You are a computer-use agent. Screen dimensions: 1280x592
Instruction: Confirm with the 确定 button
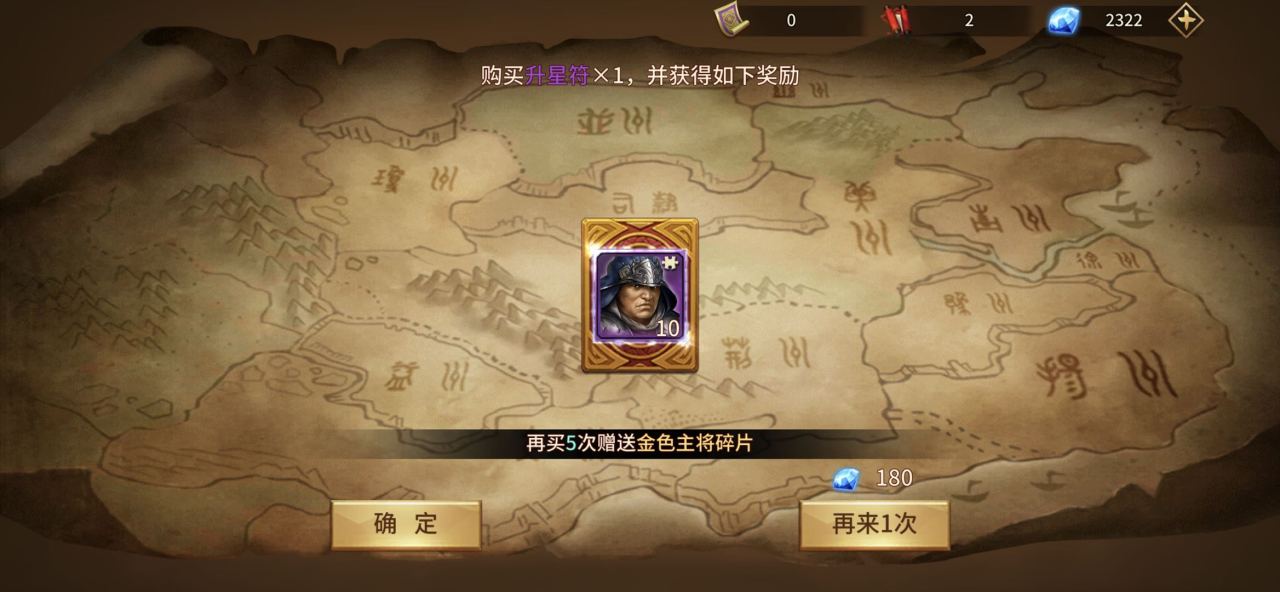(406, 524)
